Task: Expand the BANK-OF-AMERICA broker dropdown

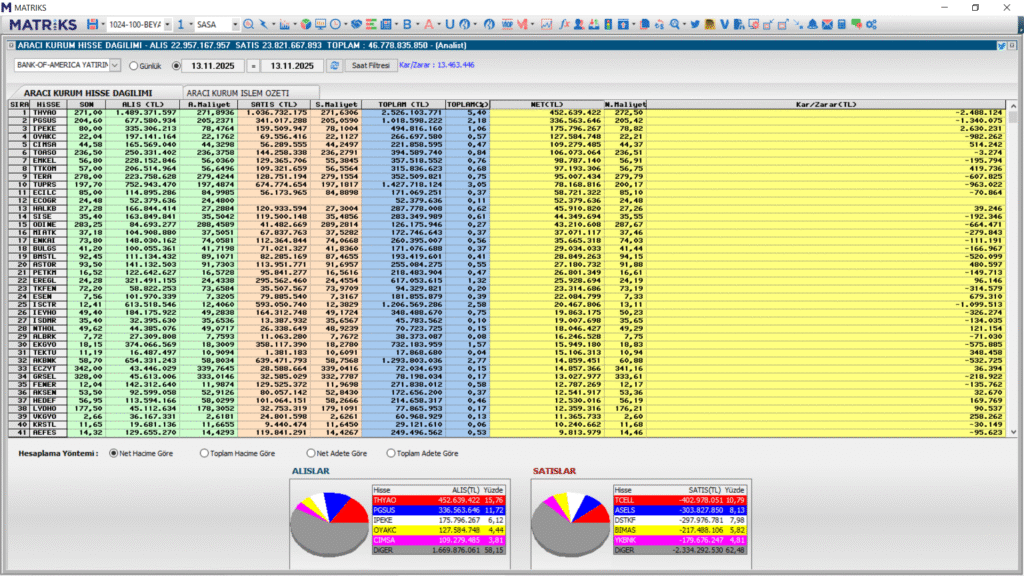Action: [115, 65]
